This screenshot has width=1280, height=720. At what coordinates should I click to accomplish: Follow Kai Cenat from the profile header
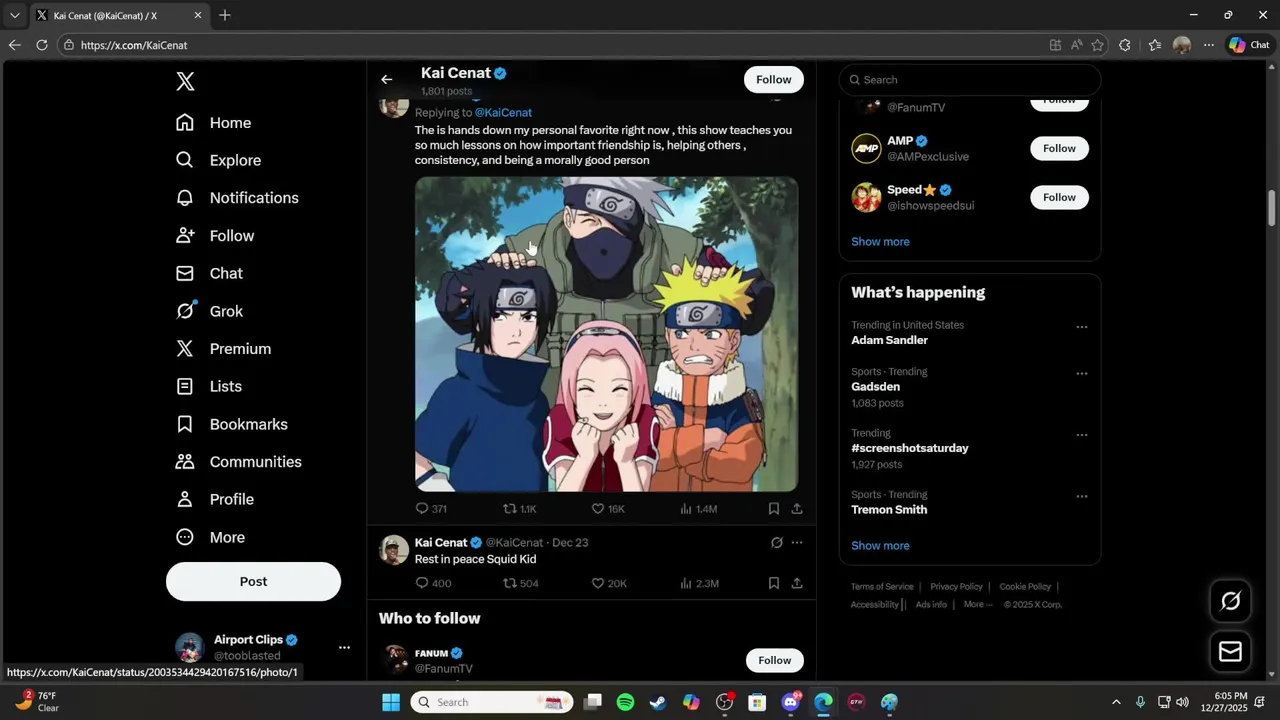pyautogui.click(x=773, y=80)
